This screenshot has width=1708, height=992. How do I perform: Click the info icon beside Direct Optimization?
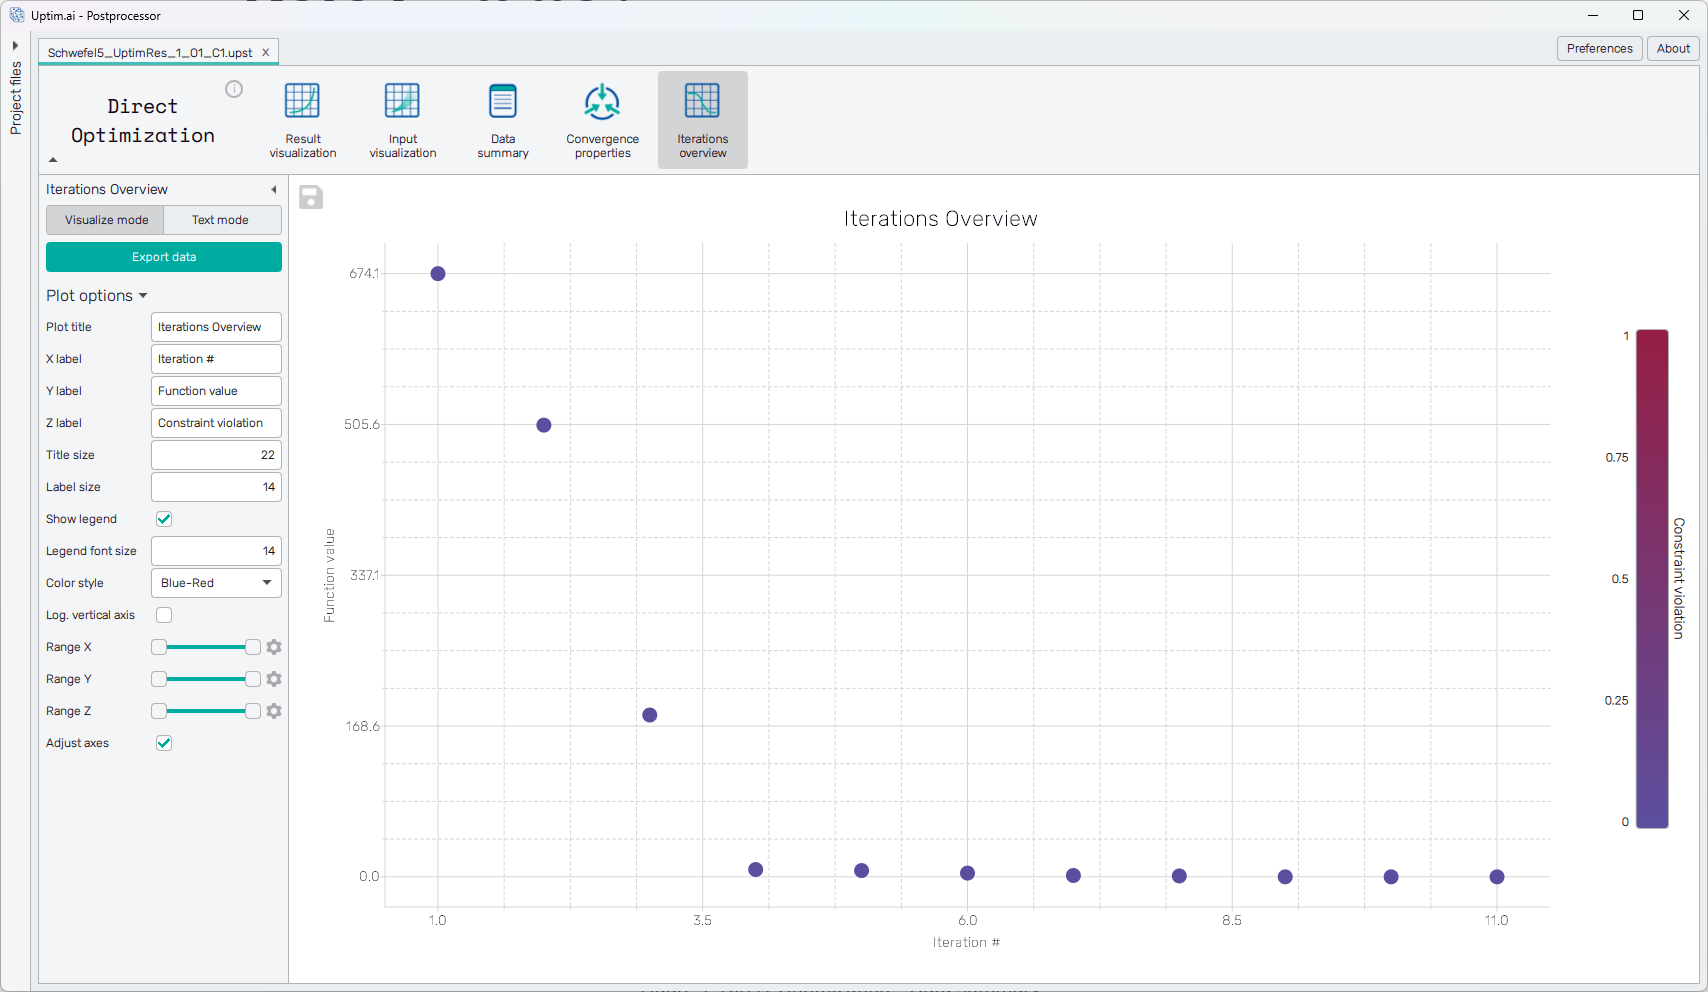pos(234,89)
